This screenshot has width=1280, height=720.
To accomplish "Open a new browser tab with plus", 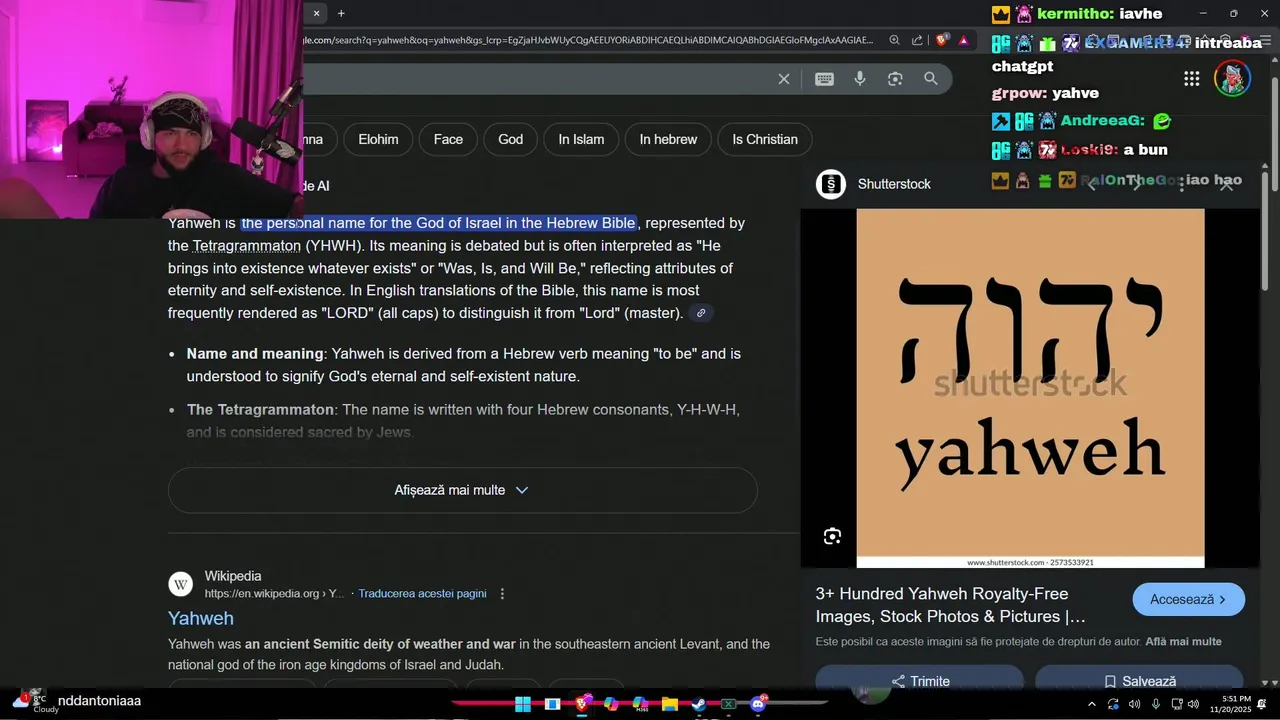I will pyautogui.click(x=341, y=13).
